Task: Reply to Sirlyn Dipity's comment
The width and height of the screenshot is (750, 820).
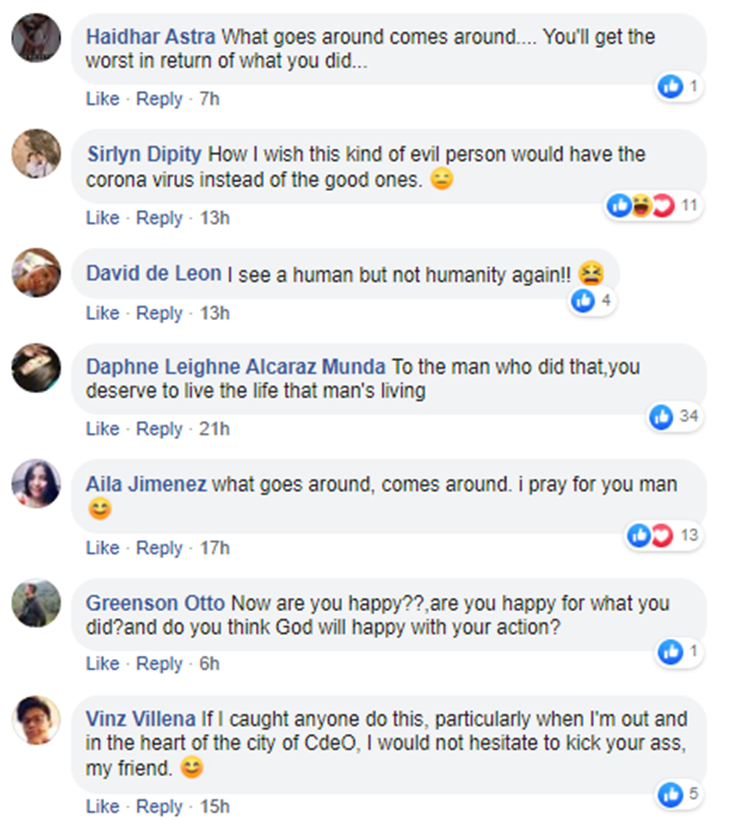Action: 160,218
